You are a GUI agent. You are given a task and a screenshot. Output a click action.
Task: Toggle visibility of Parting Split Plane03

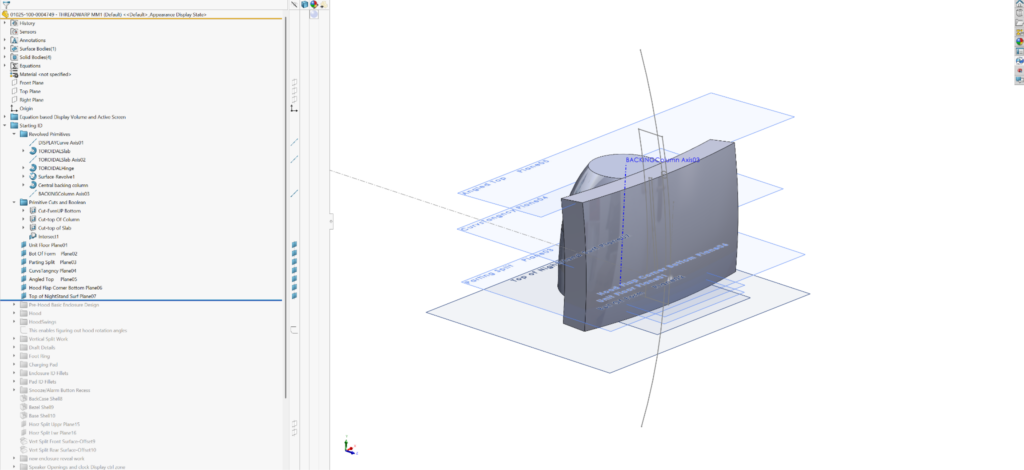pyautogui.click(x=295, y=262)
